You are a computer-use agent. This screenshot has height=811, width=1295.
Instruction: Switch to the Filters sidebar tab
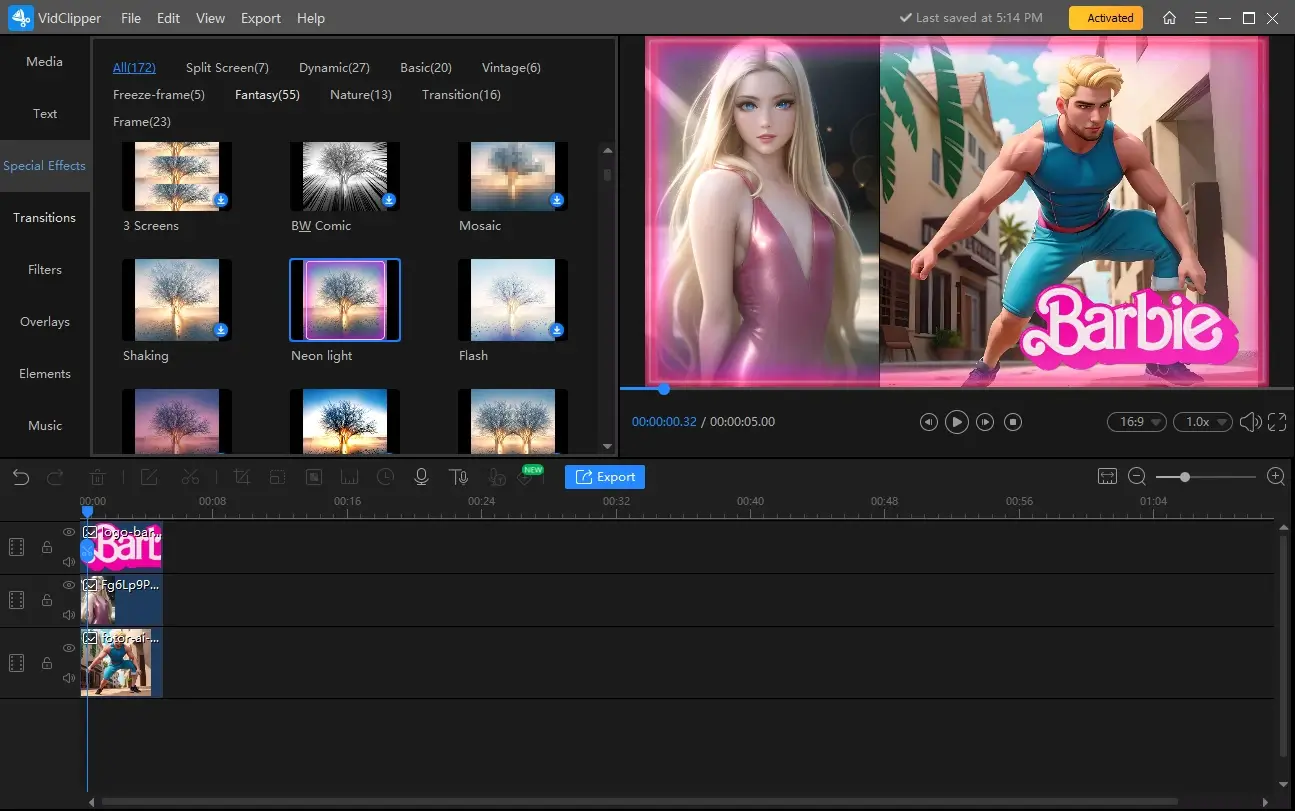(45, 270)
